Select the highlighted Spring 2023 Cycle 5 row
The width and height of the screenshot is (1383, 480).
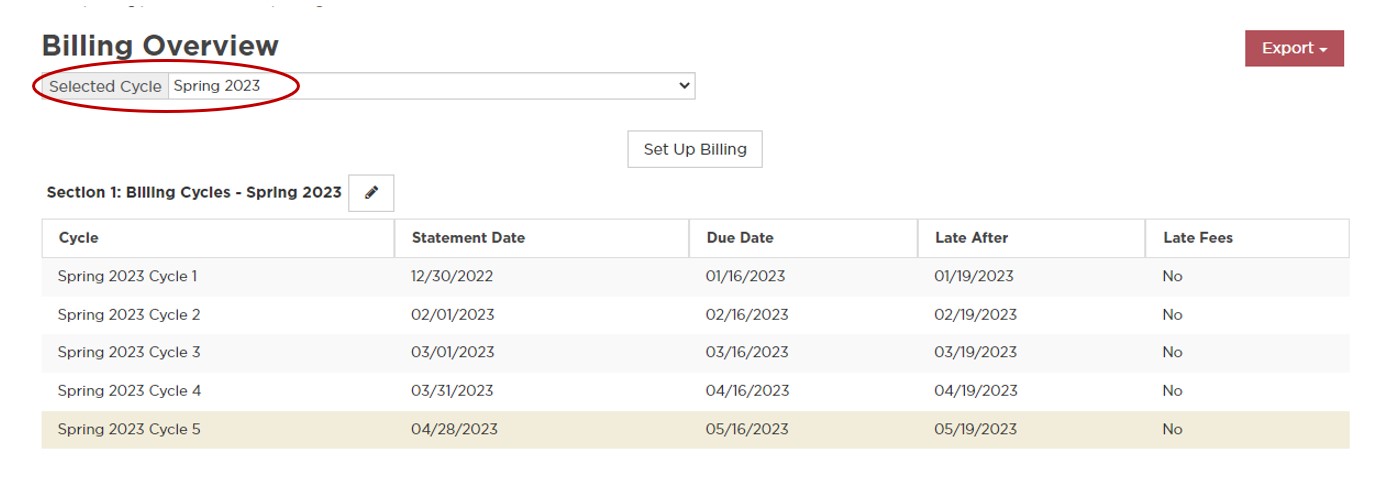(129, 430)
